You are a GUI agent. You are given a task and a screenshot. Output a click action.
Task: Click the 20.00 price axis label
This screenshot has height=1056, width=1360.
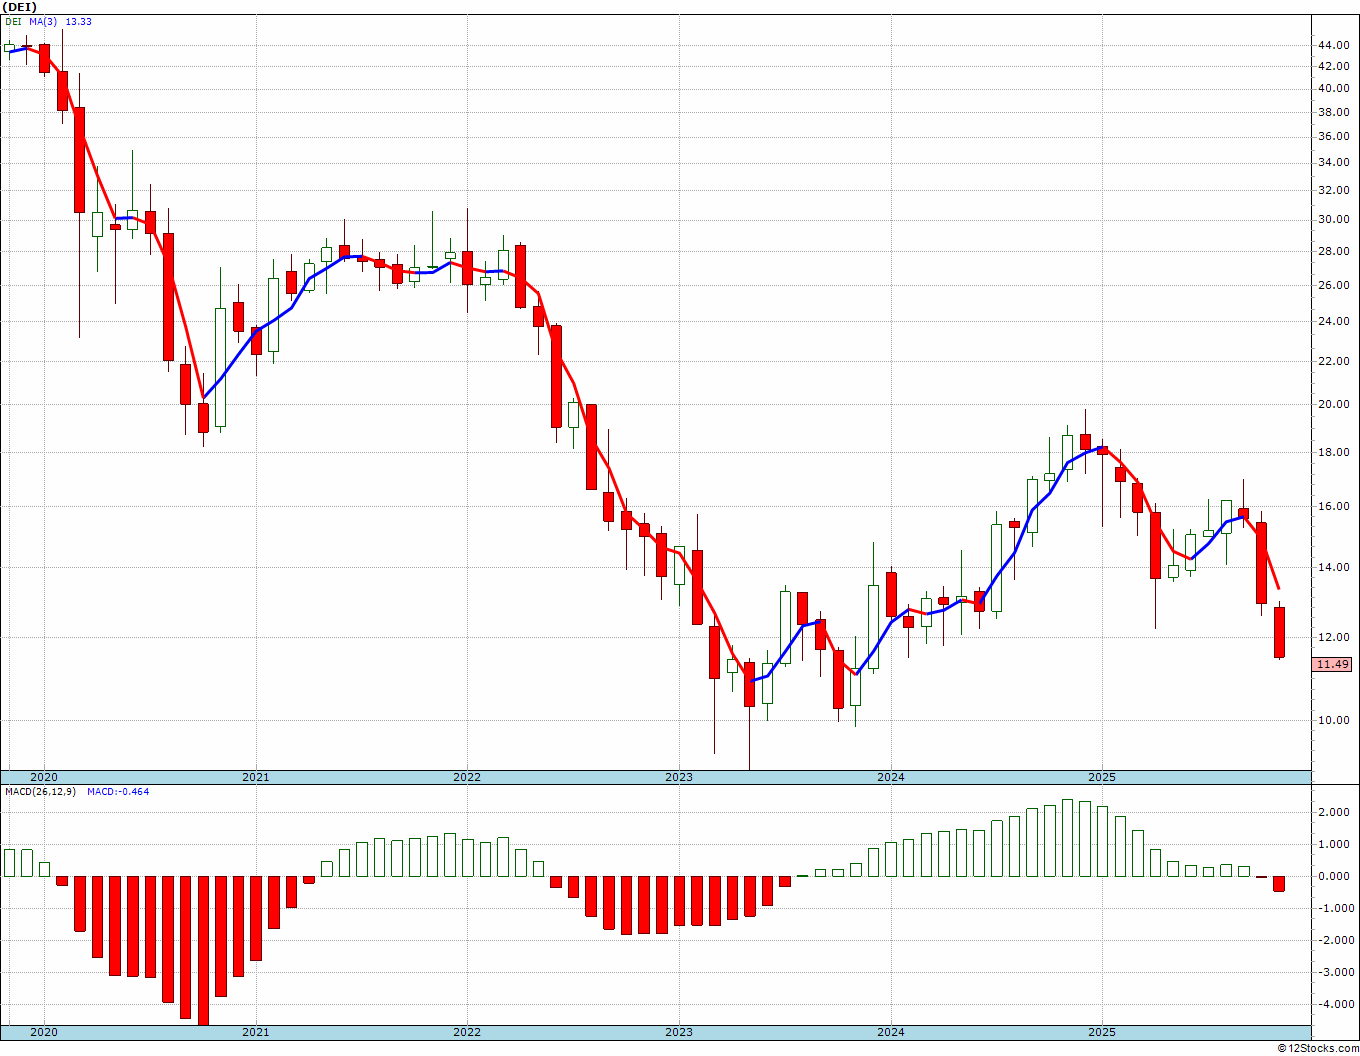pos(1332,404)
